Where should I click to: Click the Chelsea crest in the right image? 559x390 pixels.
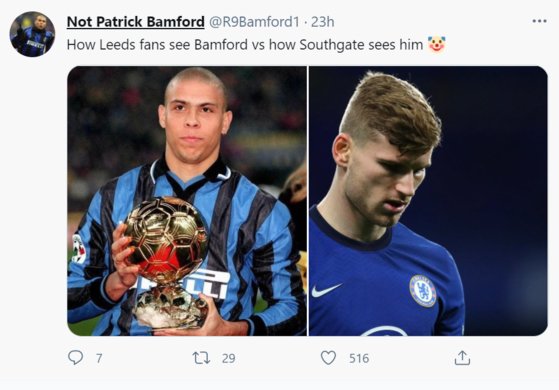(x=423, y=291)
